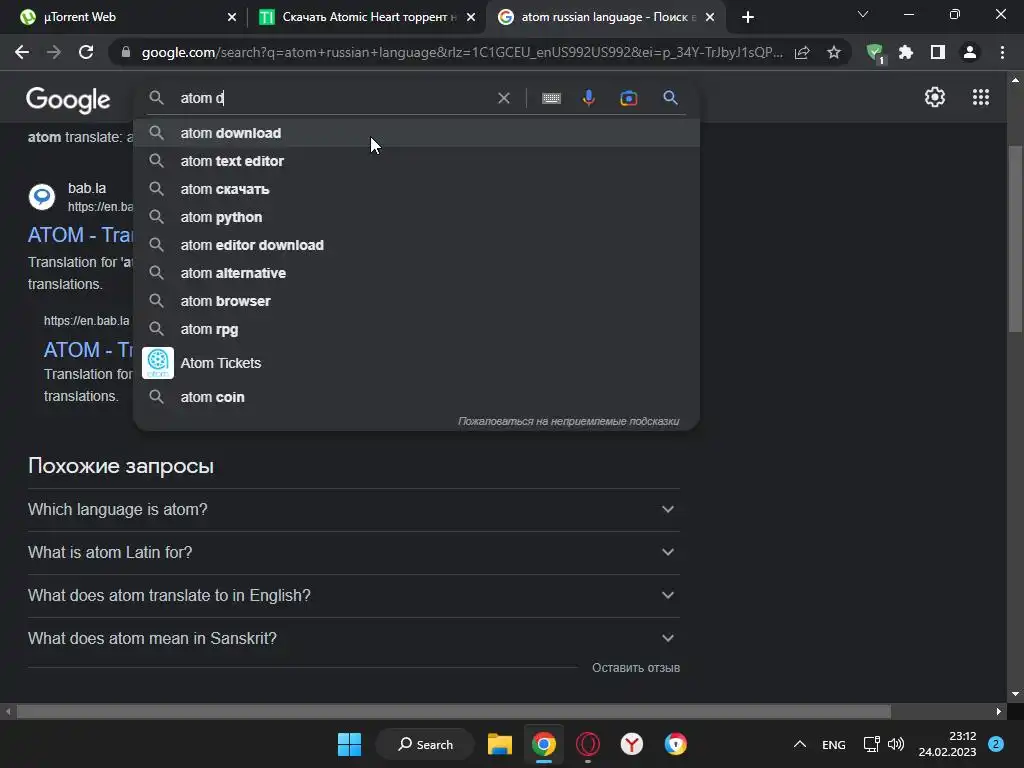Expand "What does atom translate to in English?"
Screen dimensions: 1024x768
point(353,596)
